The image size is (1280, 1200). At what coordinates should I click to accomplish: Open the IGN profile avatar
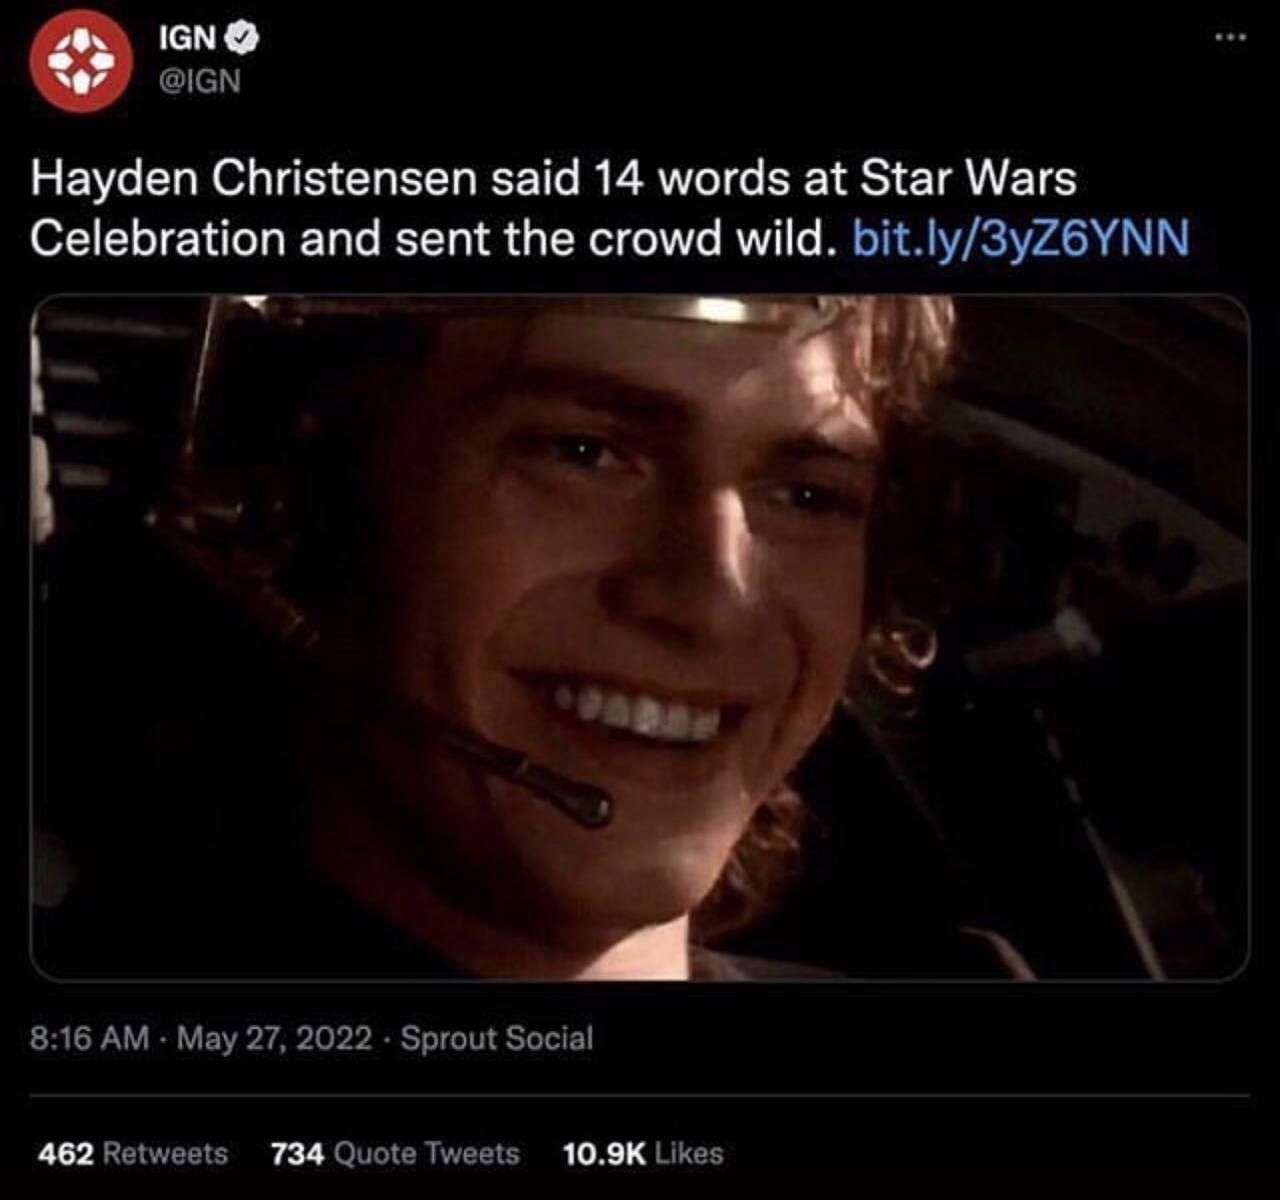pos(80,64)
